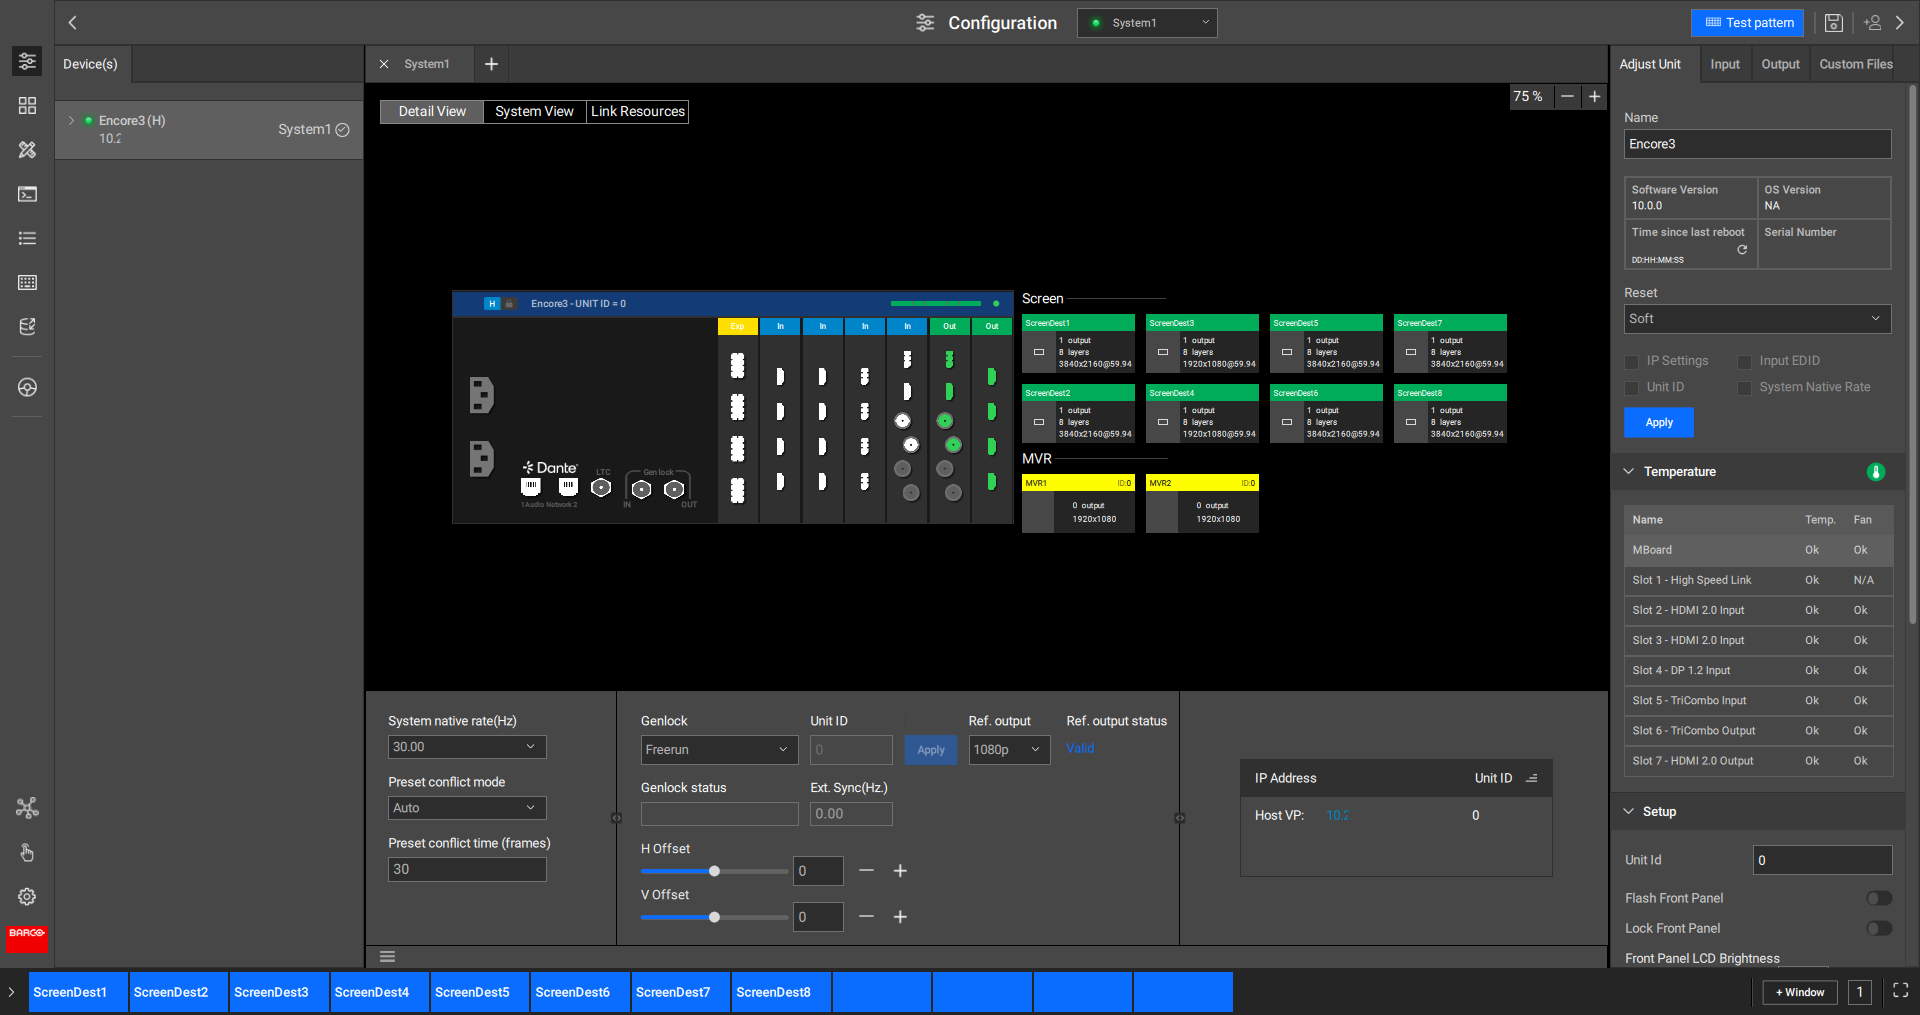
Task: Click the unit Name input field
Action: point(1757,144)
